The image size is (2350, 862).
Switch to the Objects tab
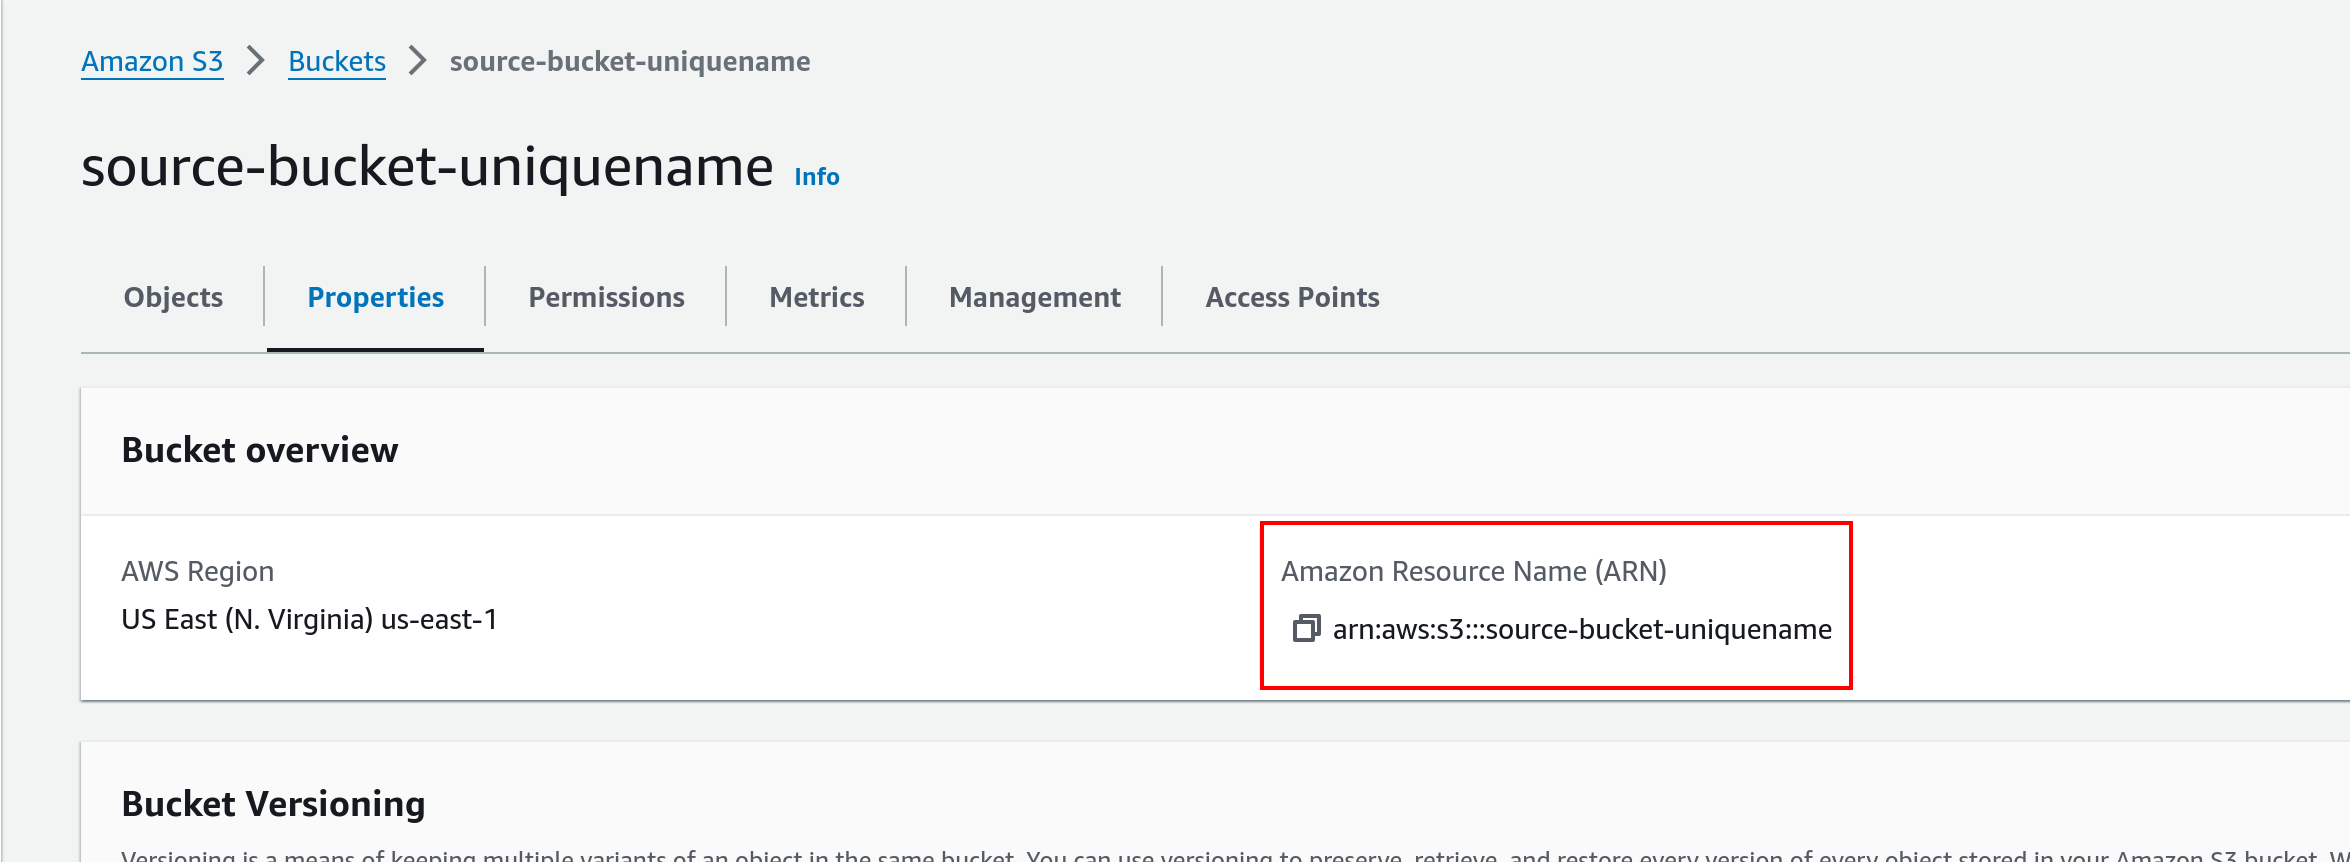click(x=173, y=297)
